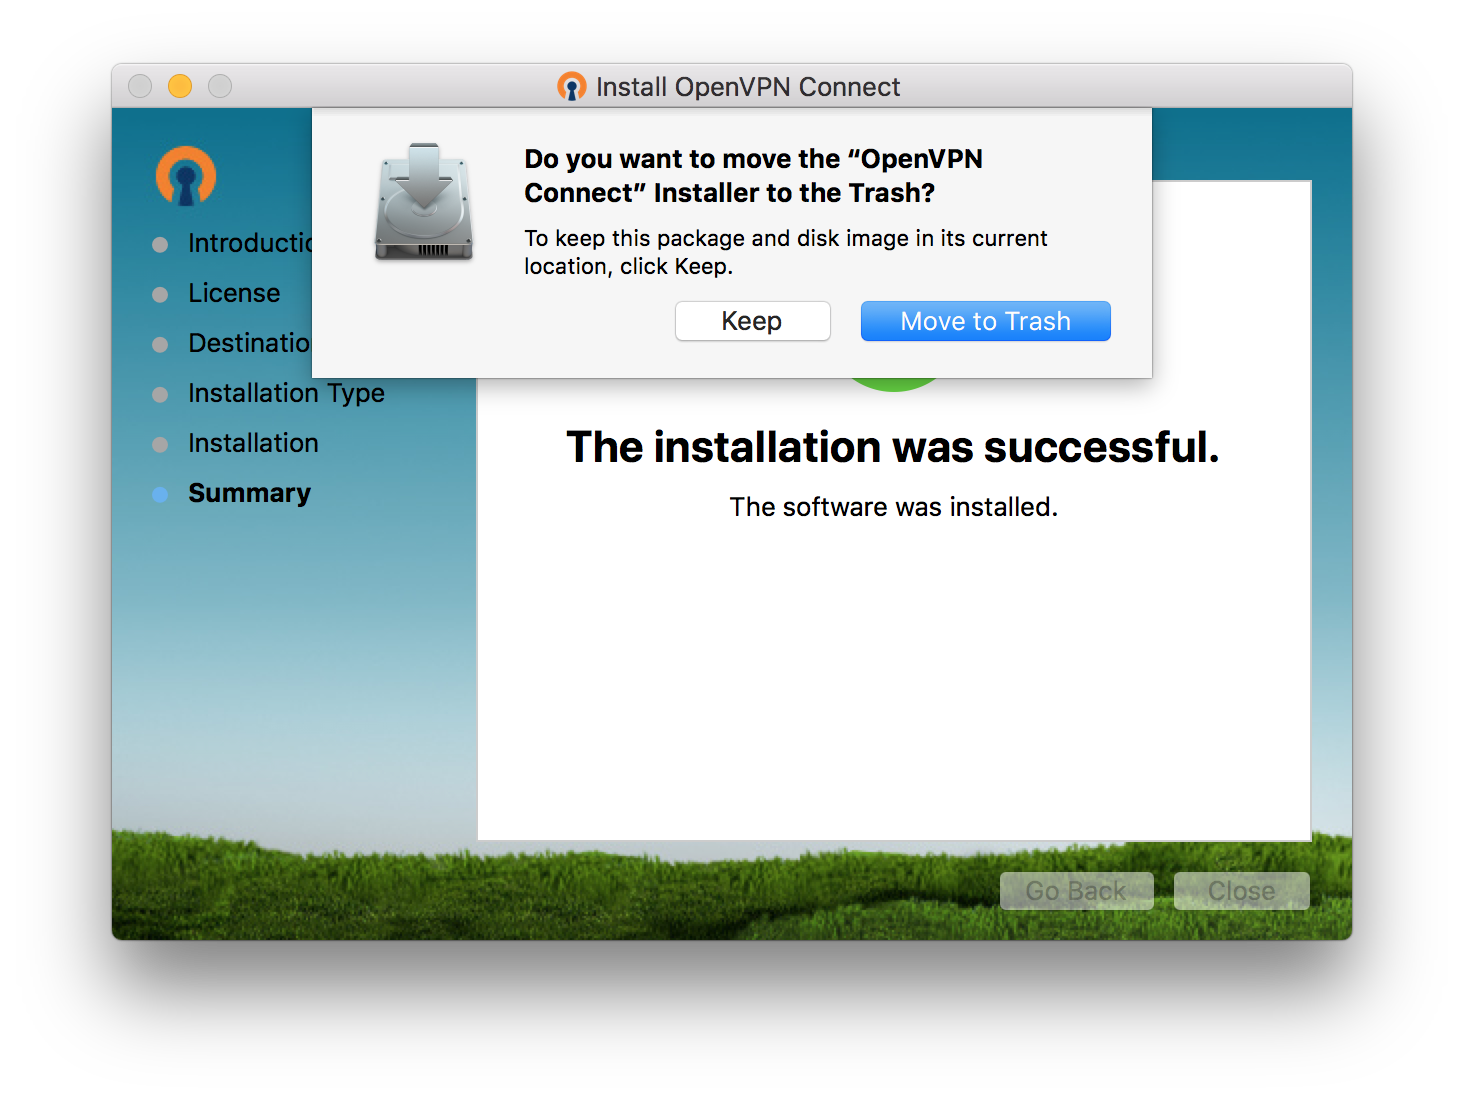Click the gray zoom button in title bar

(x=220, y=87)
